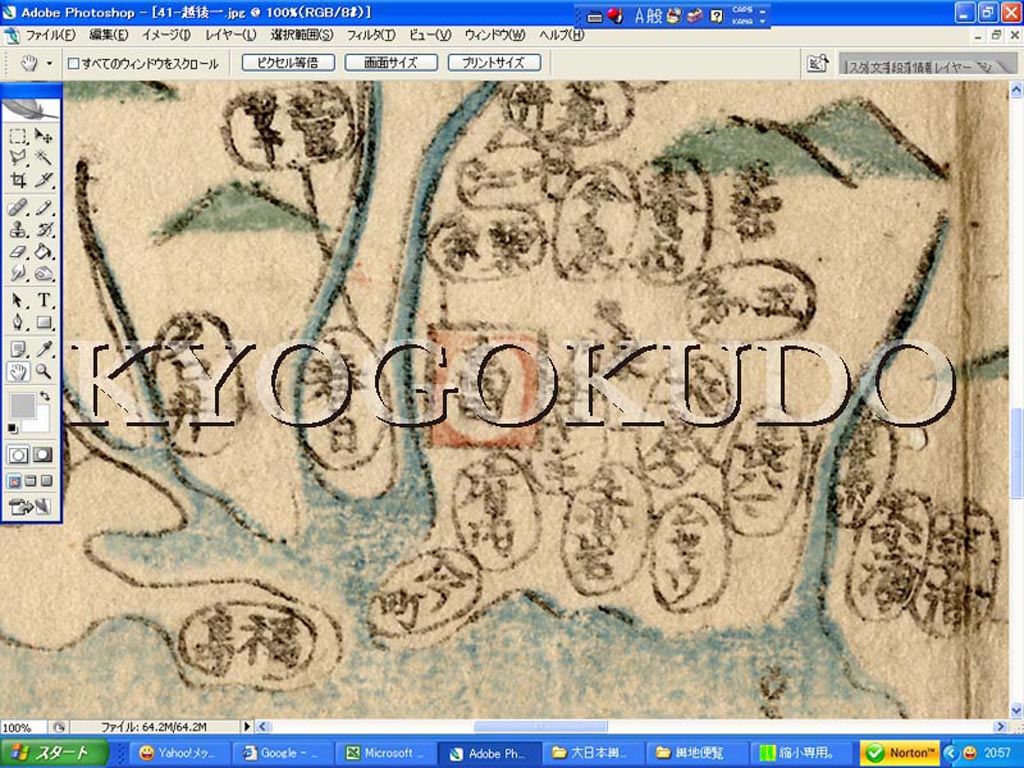
Task: Select the Slice tool
Action: 43,180
